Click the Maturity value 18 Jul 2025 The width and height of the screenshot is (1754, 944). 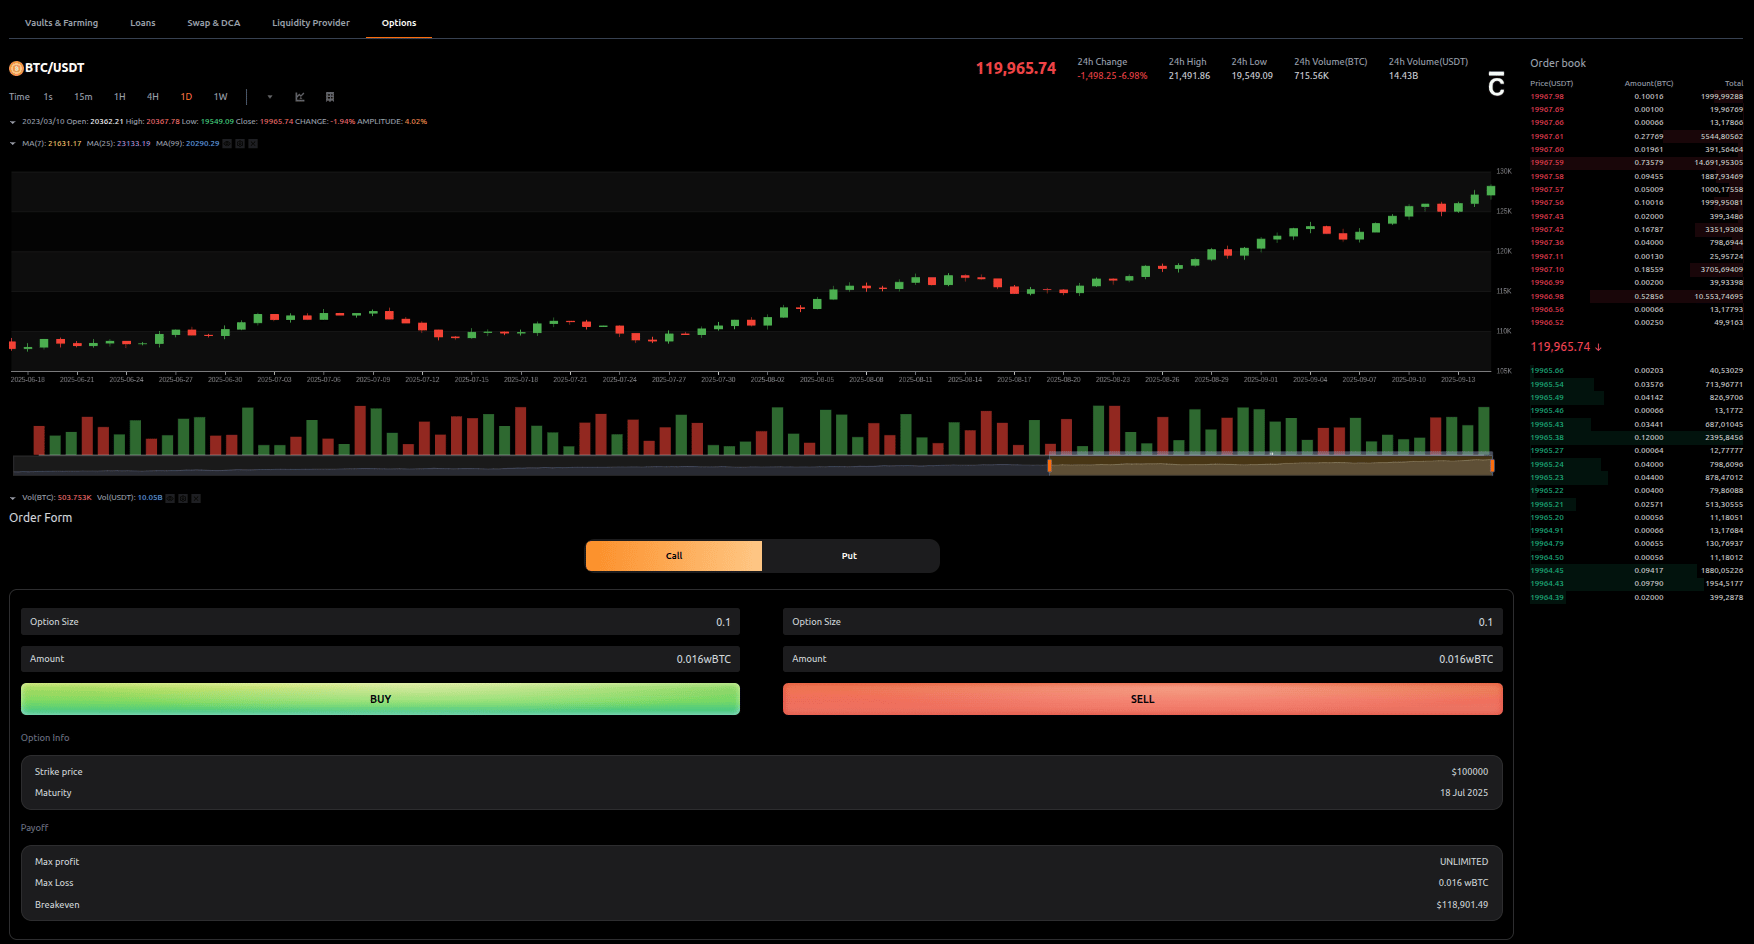[1464, 793]
